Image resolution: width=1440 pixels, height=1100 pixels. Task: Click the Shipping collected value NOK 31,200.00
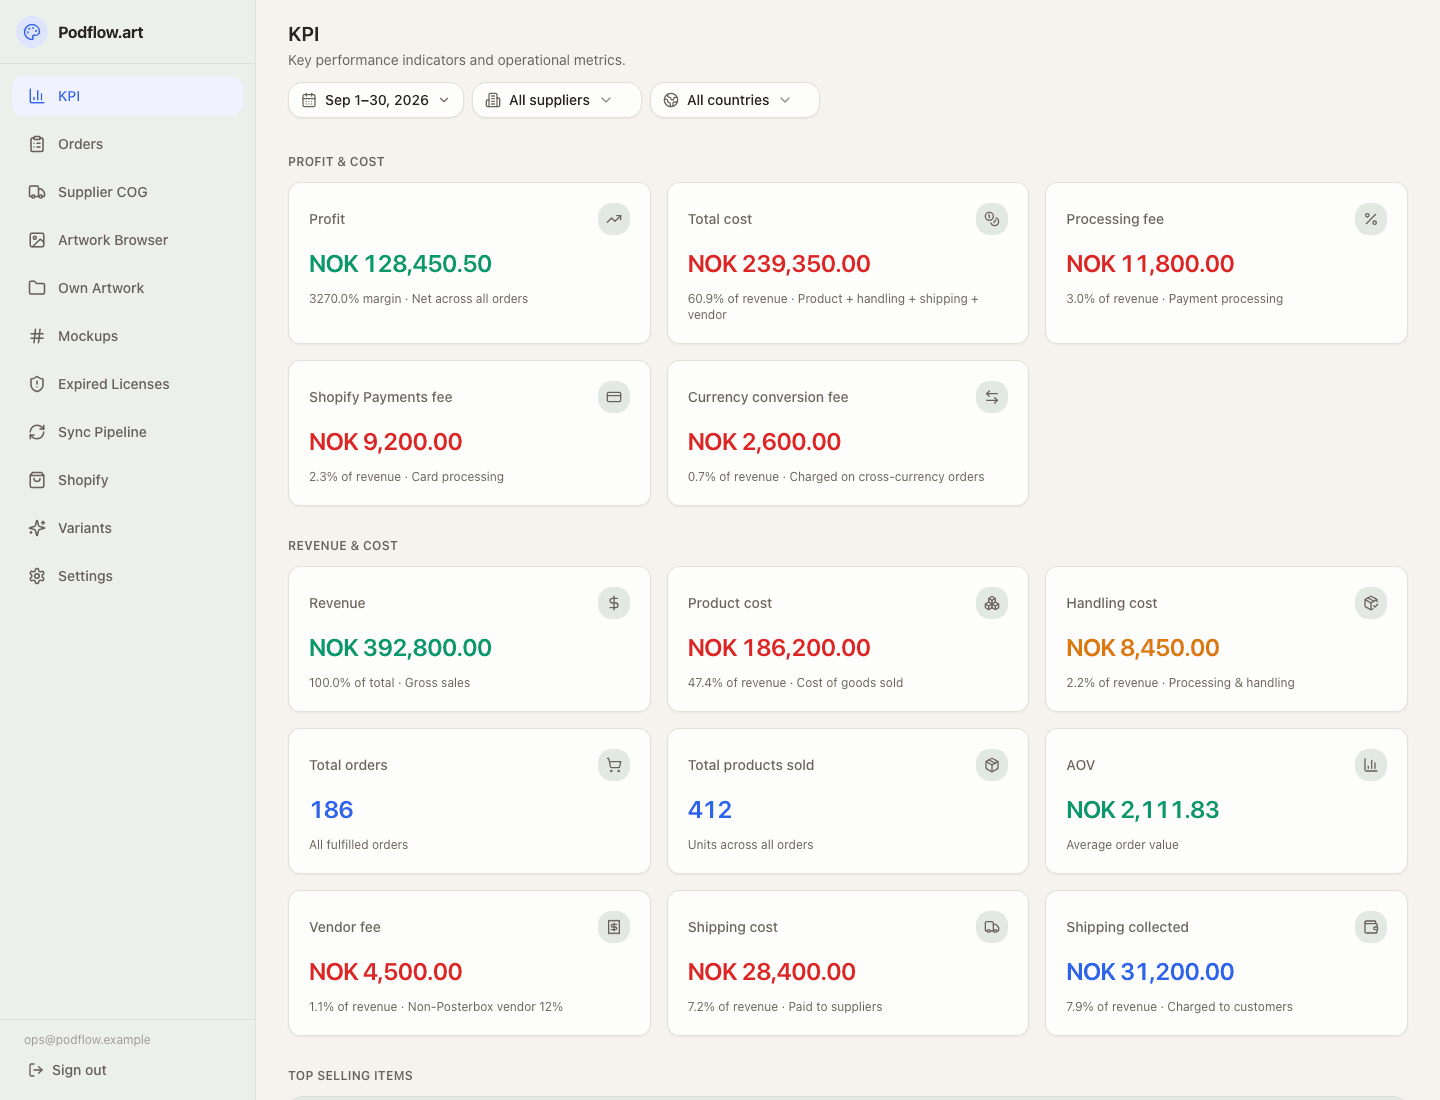pos(1150,972)
